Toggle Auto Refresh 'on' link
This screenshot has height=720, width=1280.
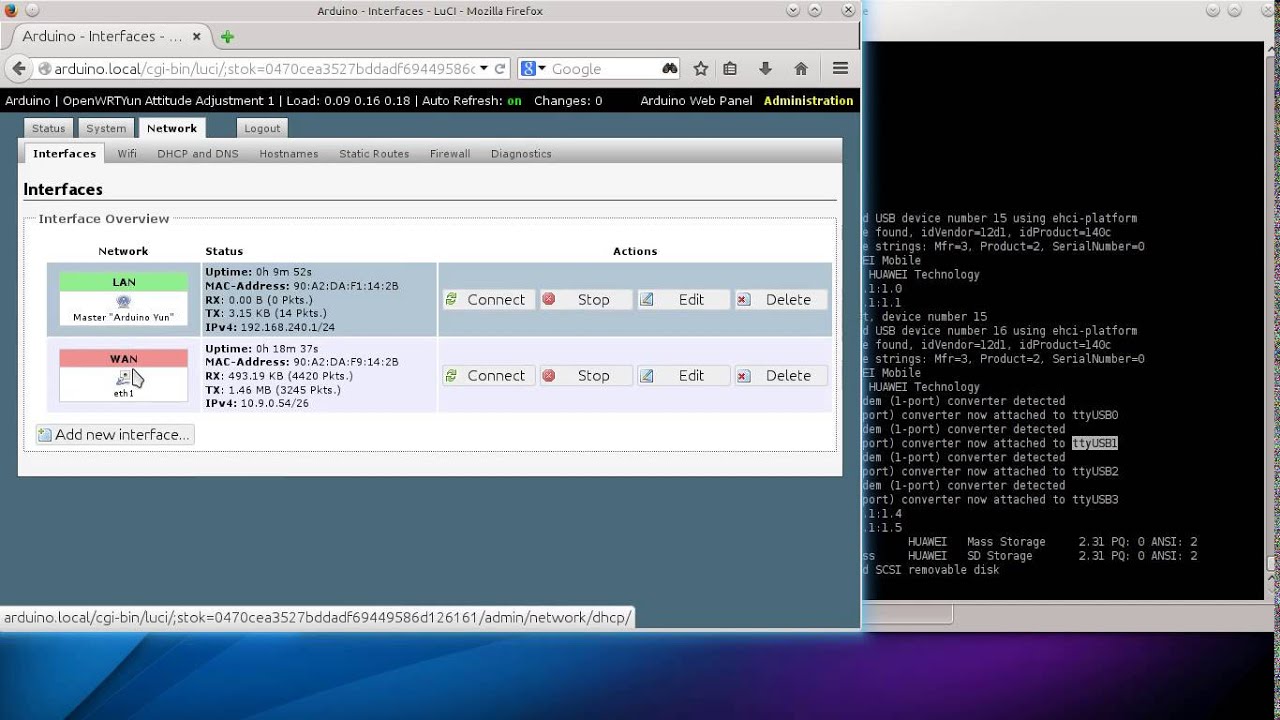[x=514, y=101]
